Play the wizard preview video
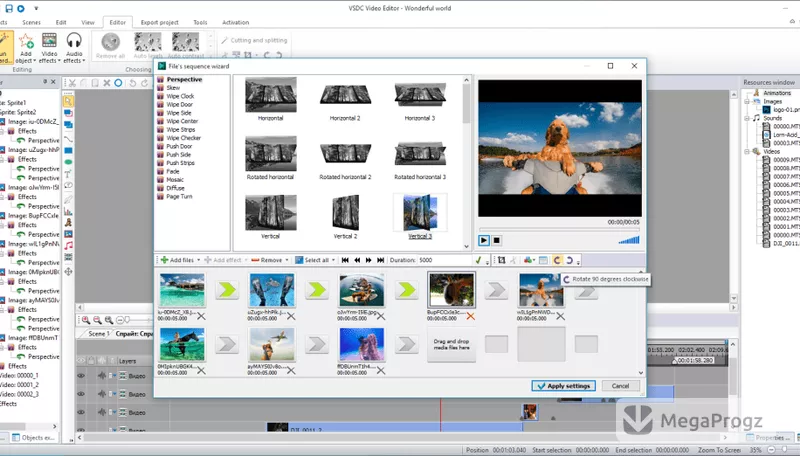This screenshot has width=800, height=456. tap(484, 240)
